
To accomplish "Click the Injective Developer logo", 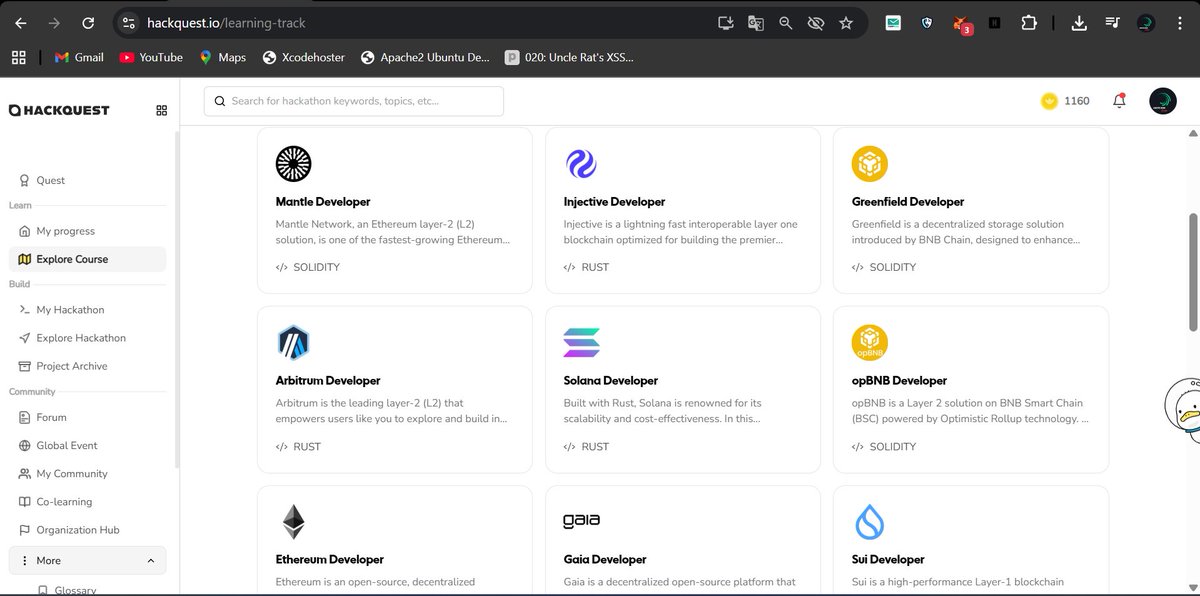I will tap(581, 163).
